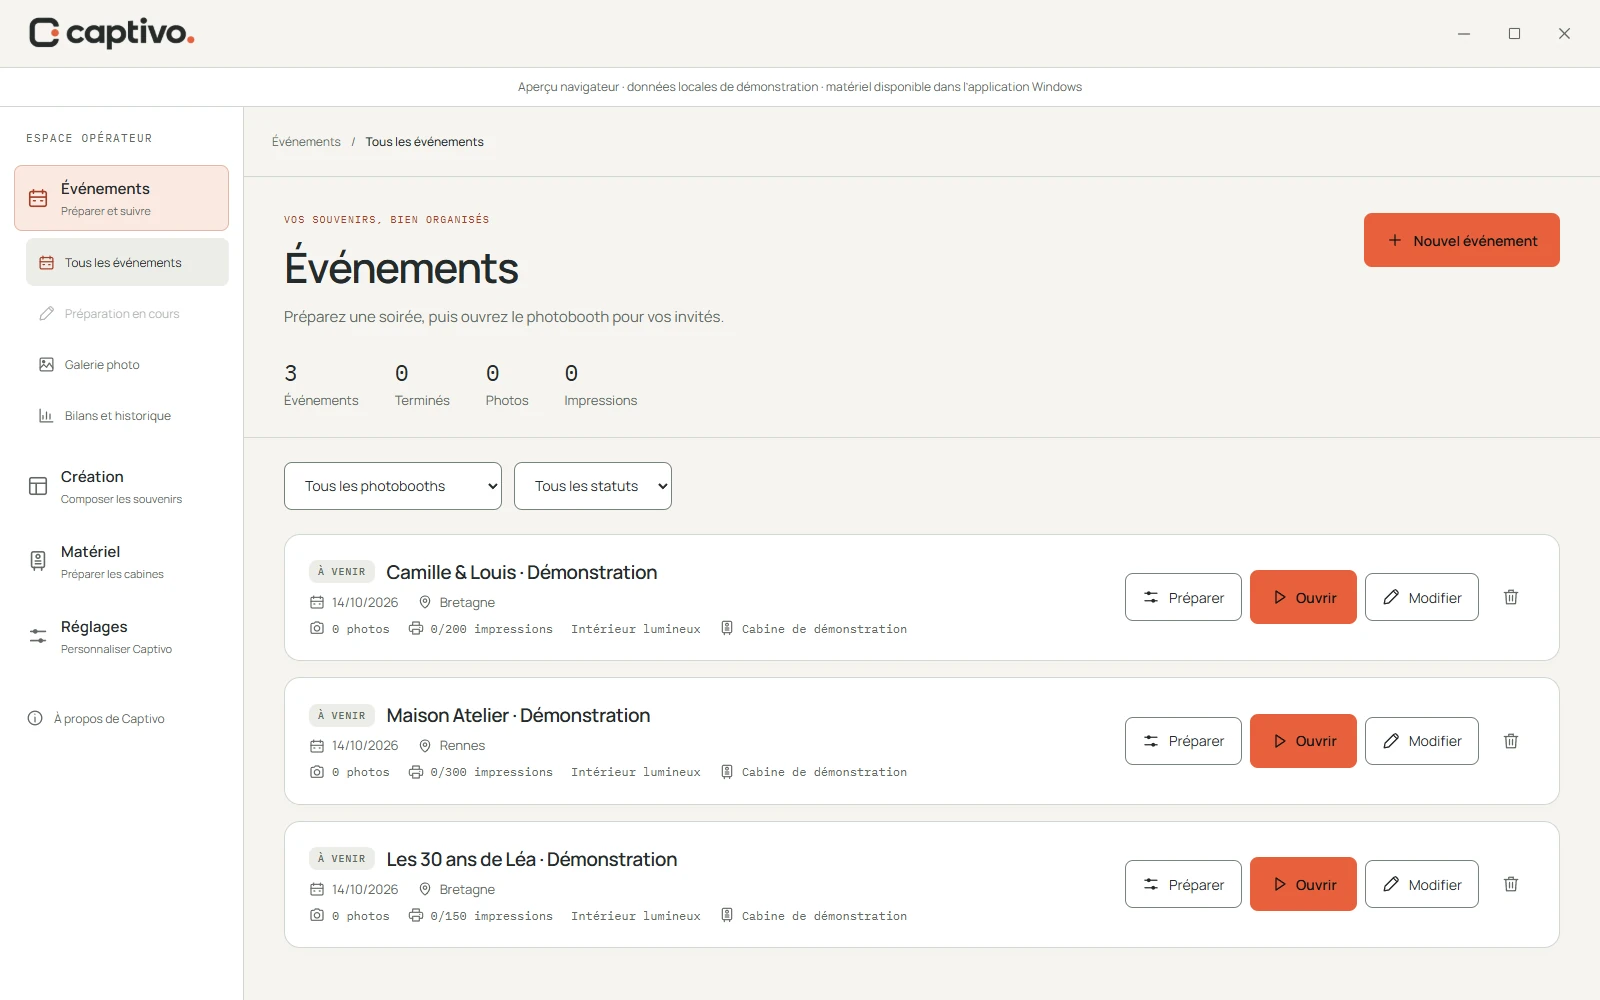Screen dimensions: 1600x1000
Task: Click Préparer for Maison Atelier
Action: click(1183, 741)
